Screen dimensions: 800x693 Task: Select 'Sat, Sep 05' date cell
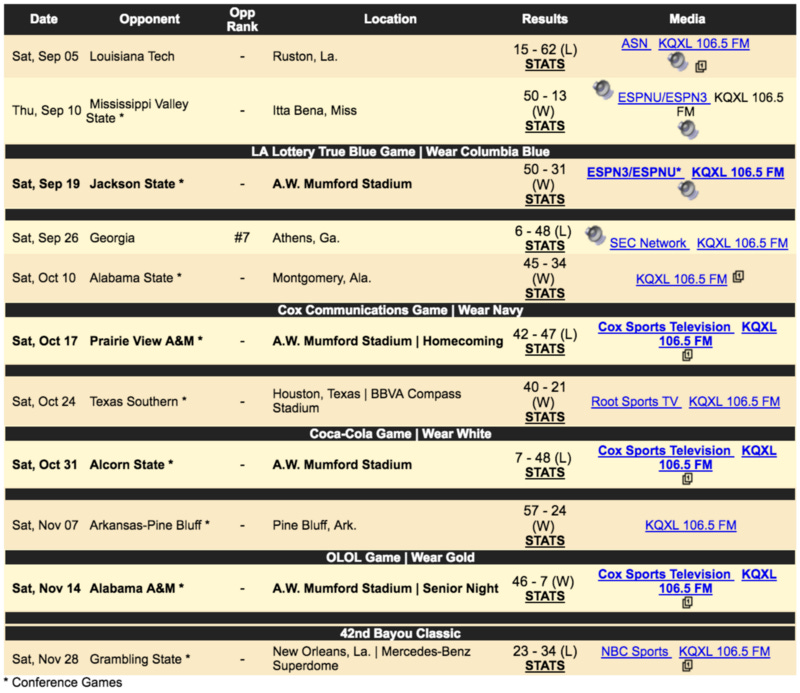point(45,56)
